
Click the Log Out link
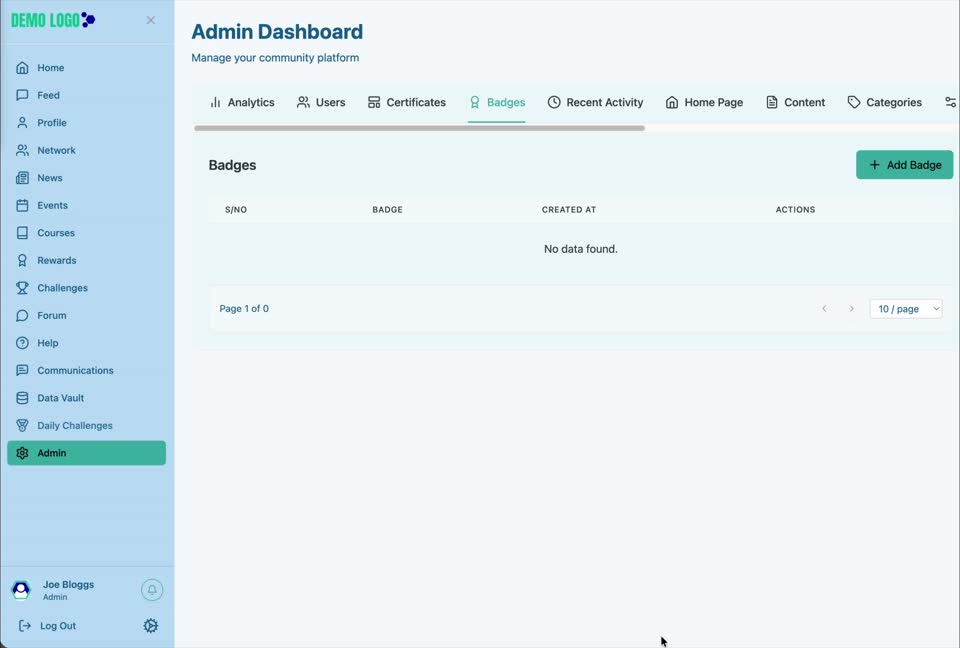[x=47, y=625]
